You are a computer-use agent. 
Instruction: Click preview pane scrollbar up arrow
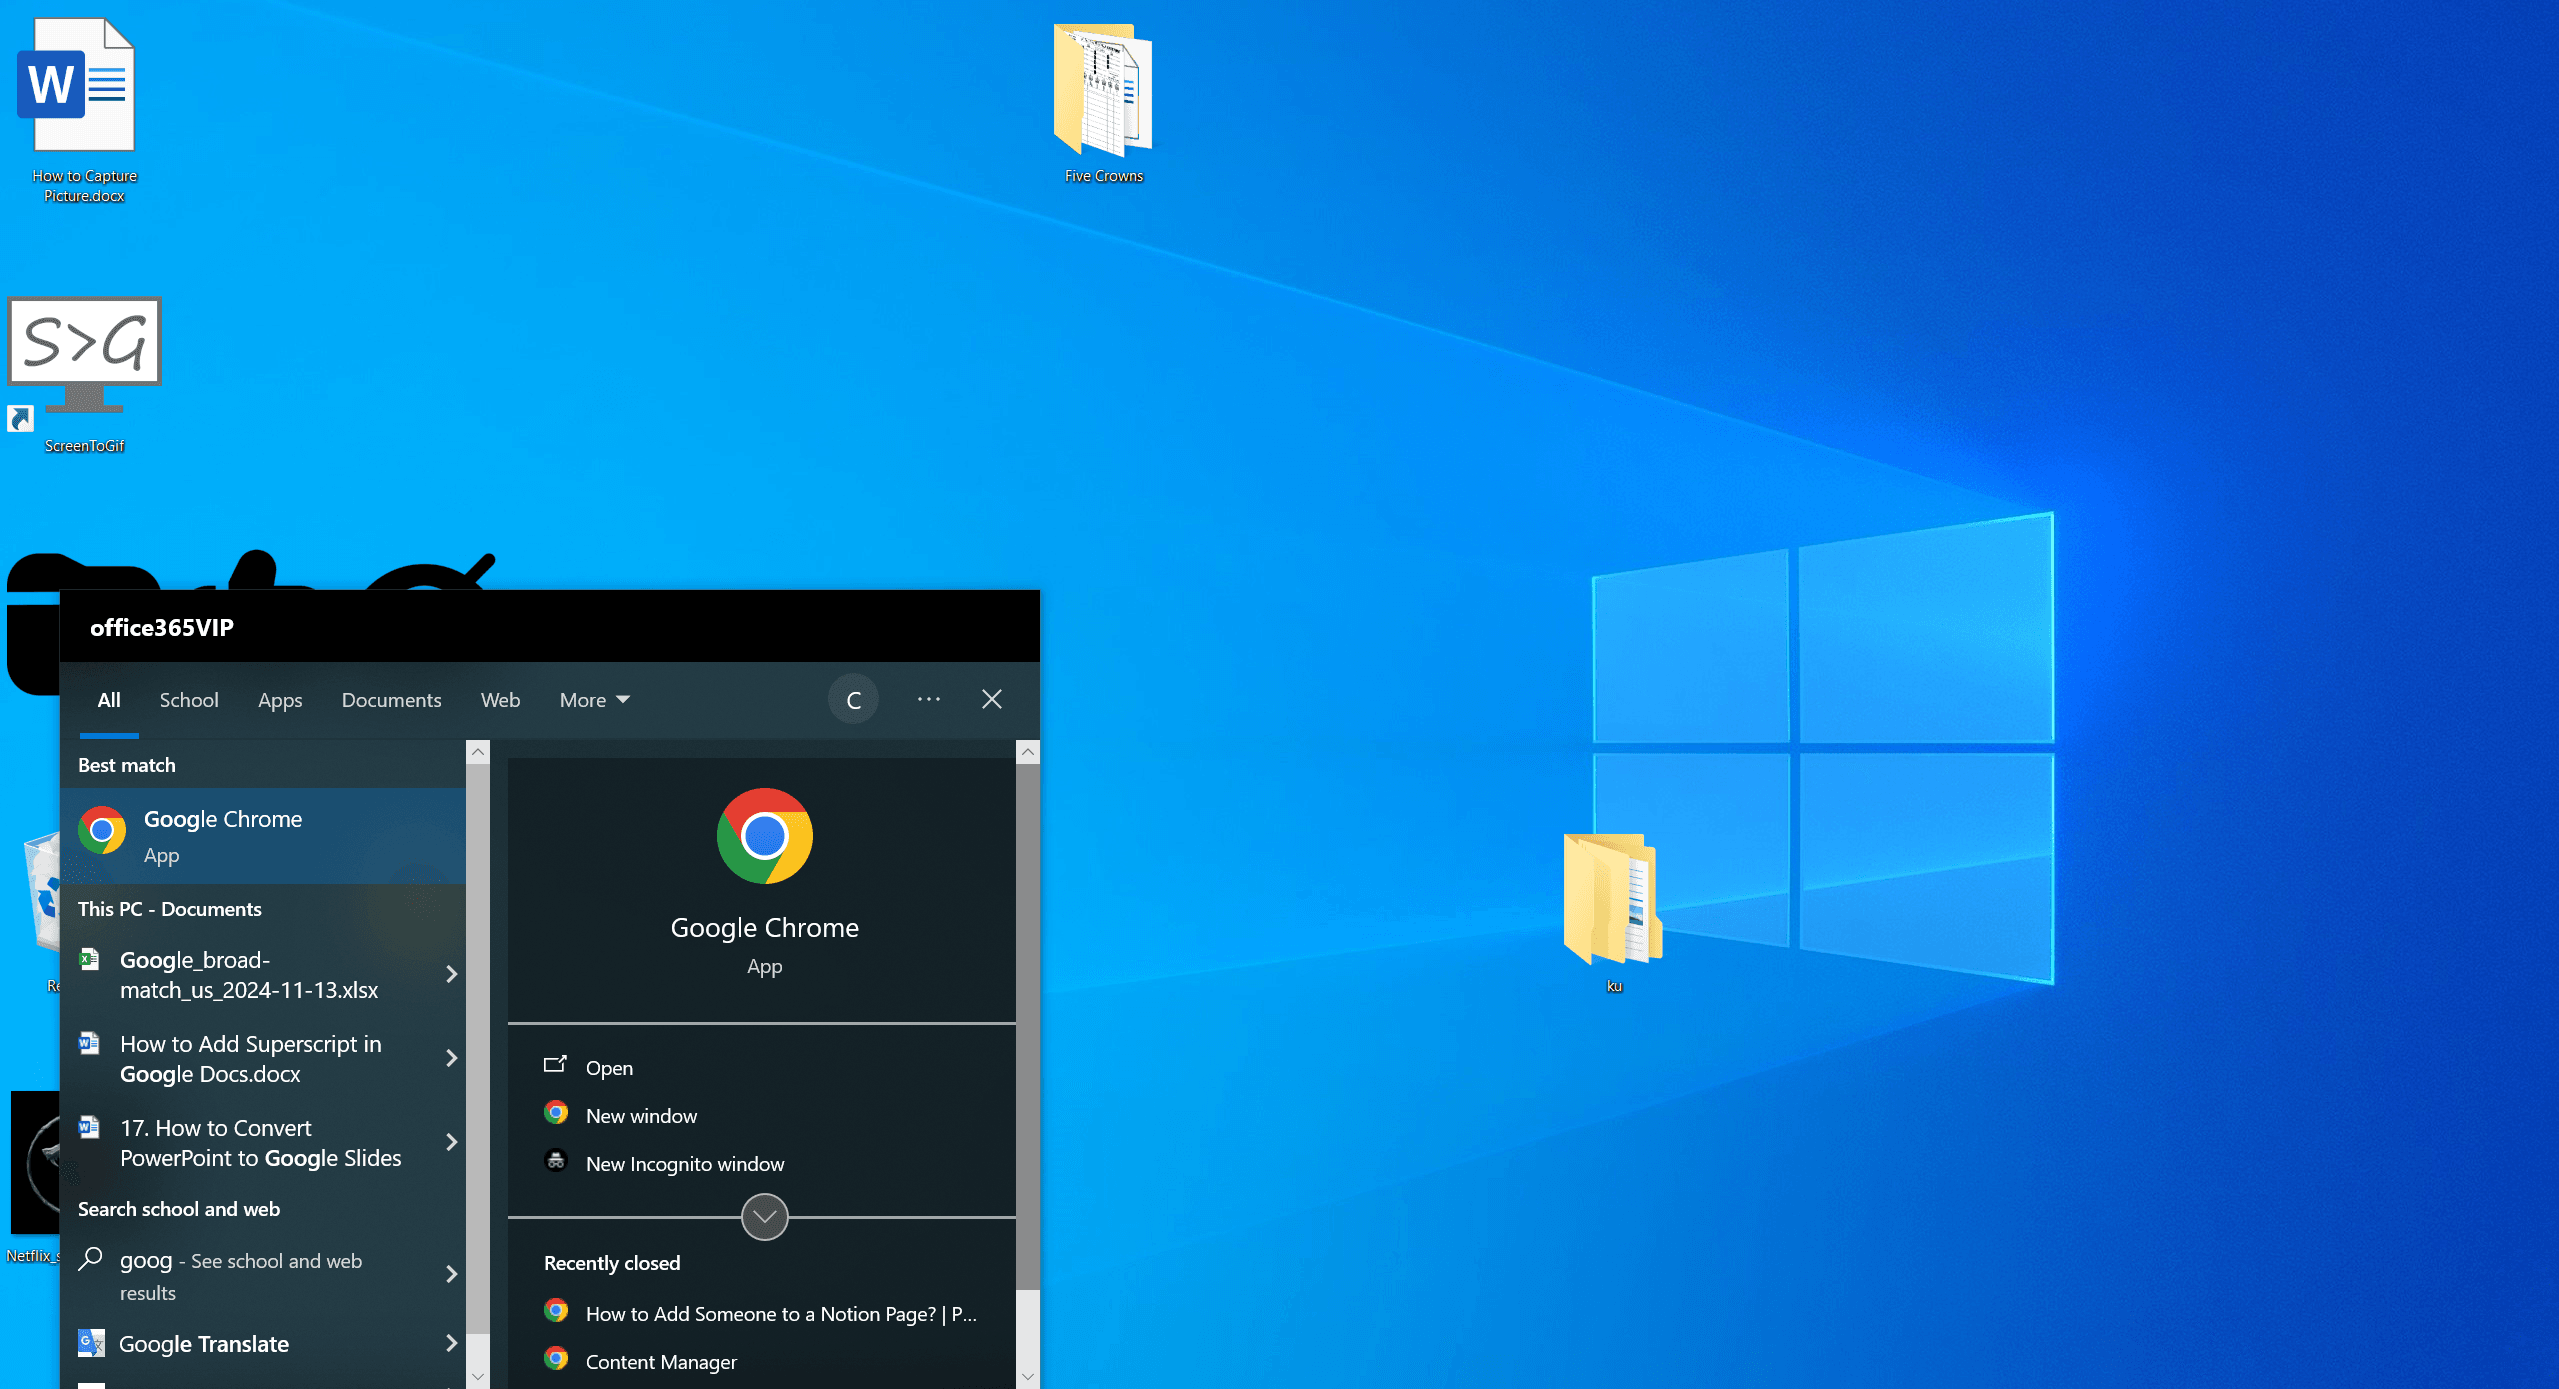click(1027, 752)
